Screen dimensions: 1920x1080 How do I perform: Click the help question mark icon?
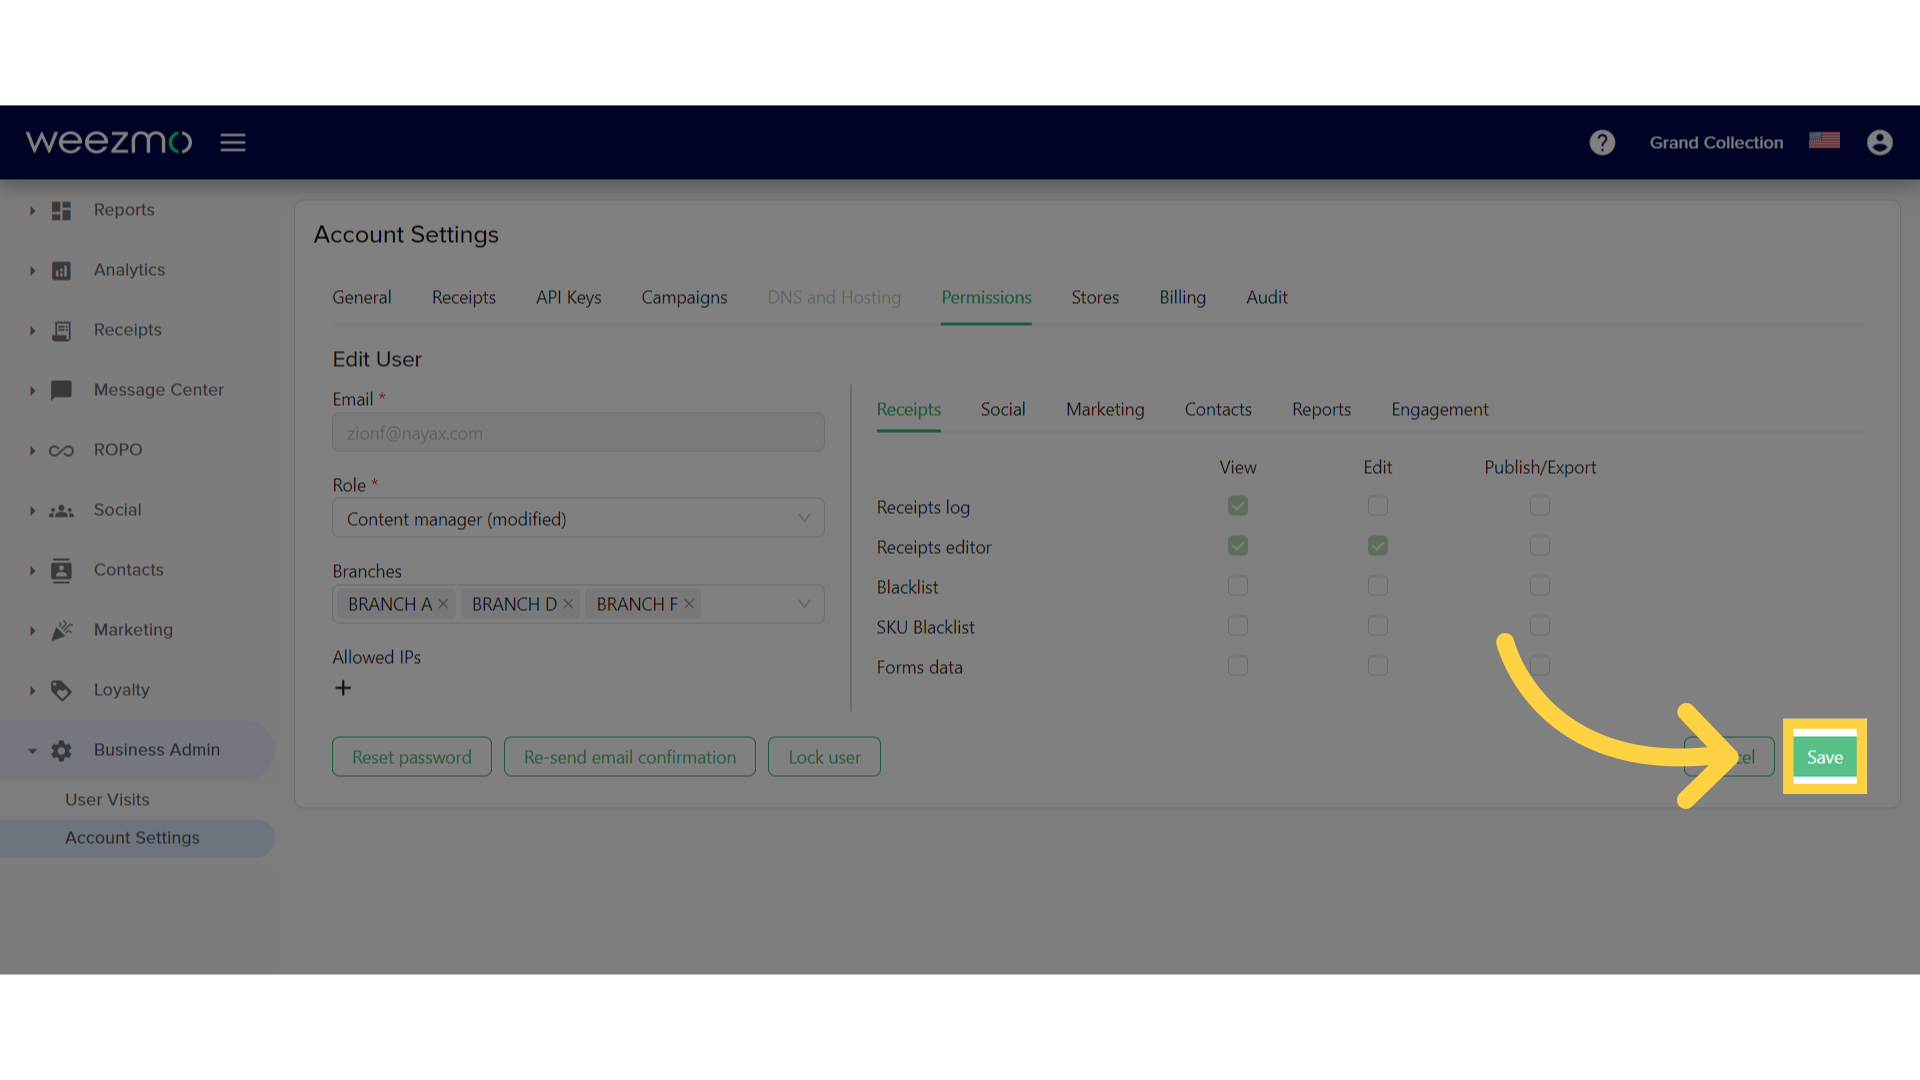[1602, 143]
